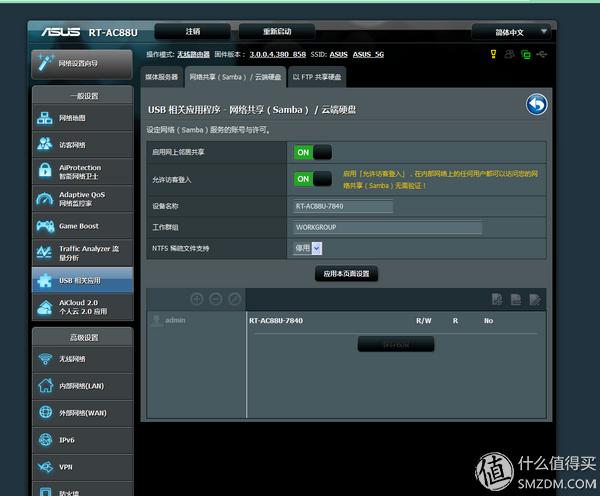Open LAN house icon
Viewport: 600px width, 496px height.
pyautogui.click(x=46, y=385)
